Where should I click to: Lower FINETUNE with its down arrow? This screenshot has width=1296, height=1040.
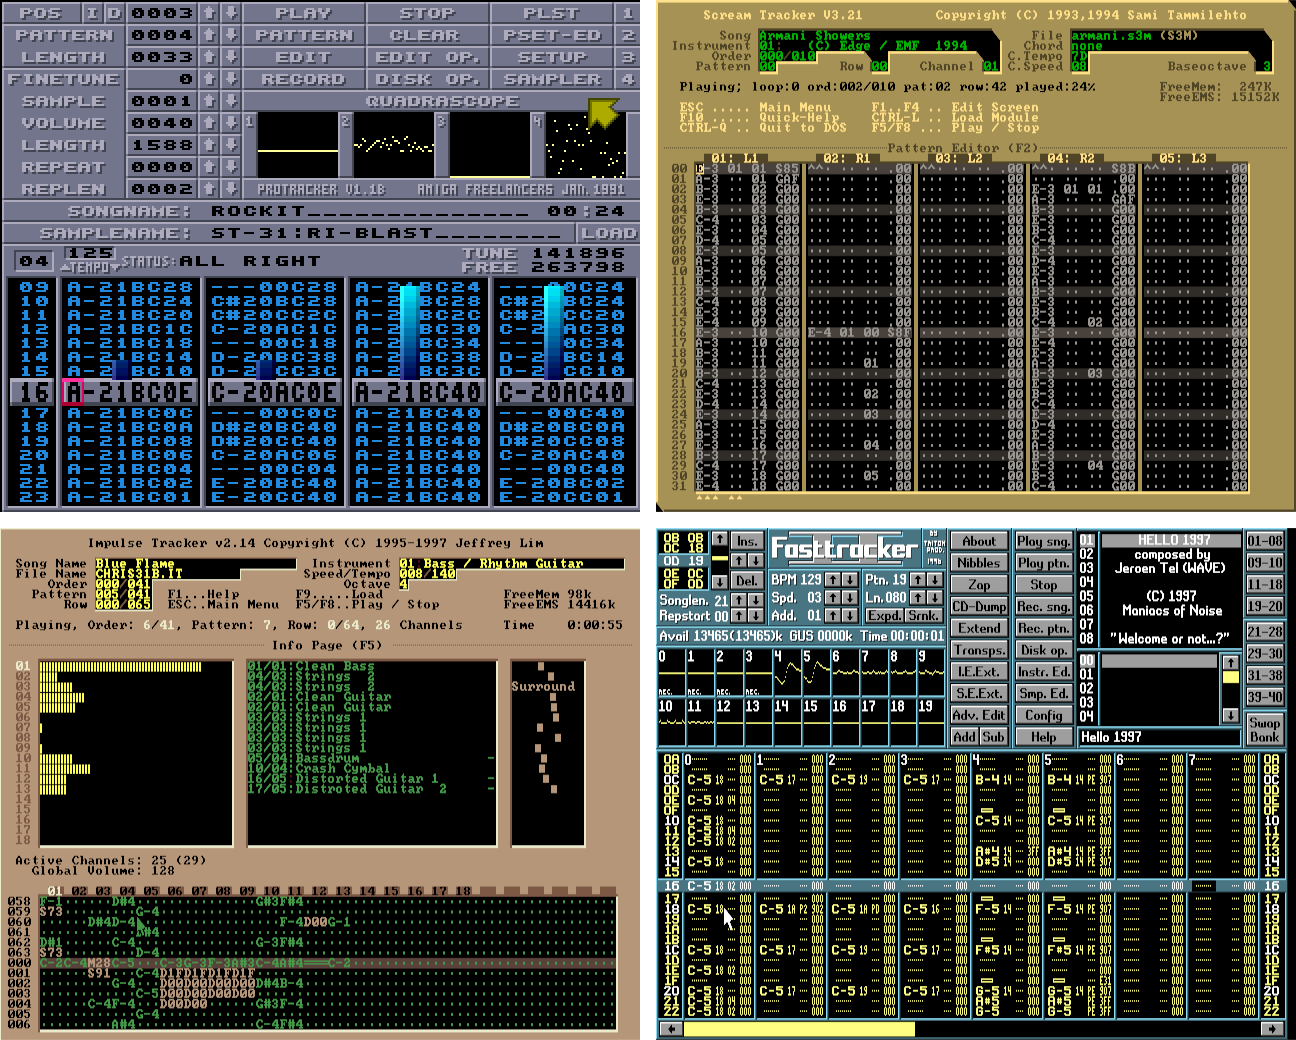[231, 79]
